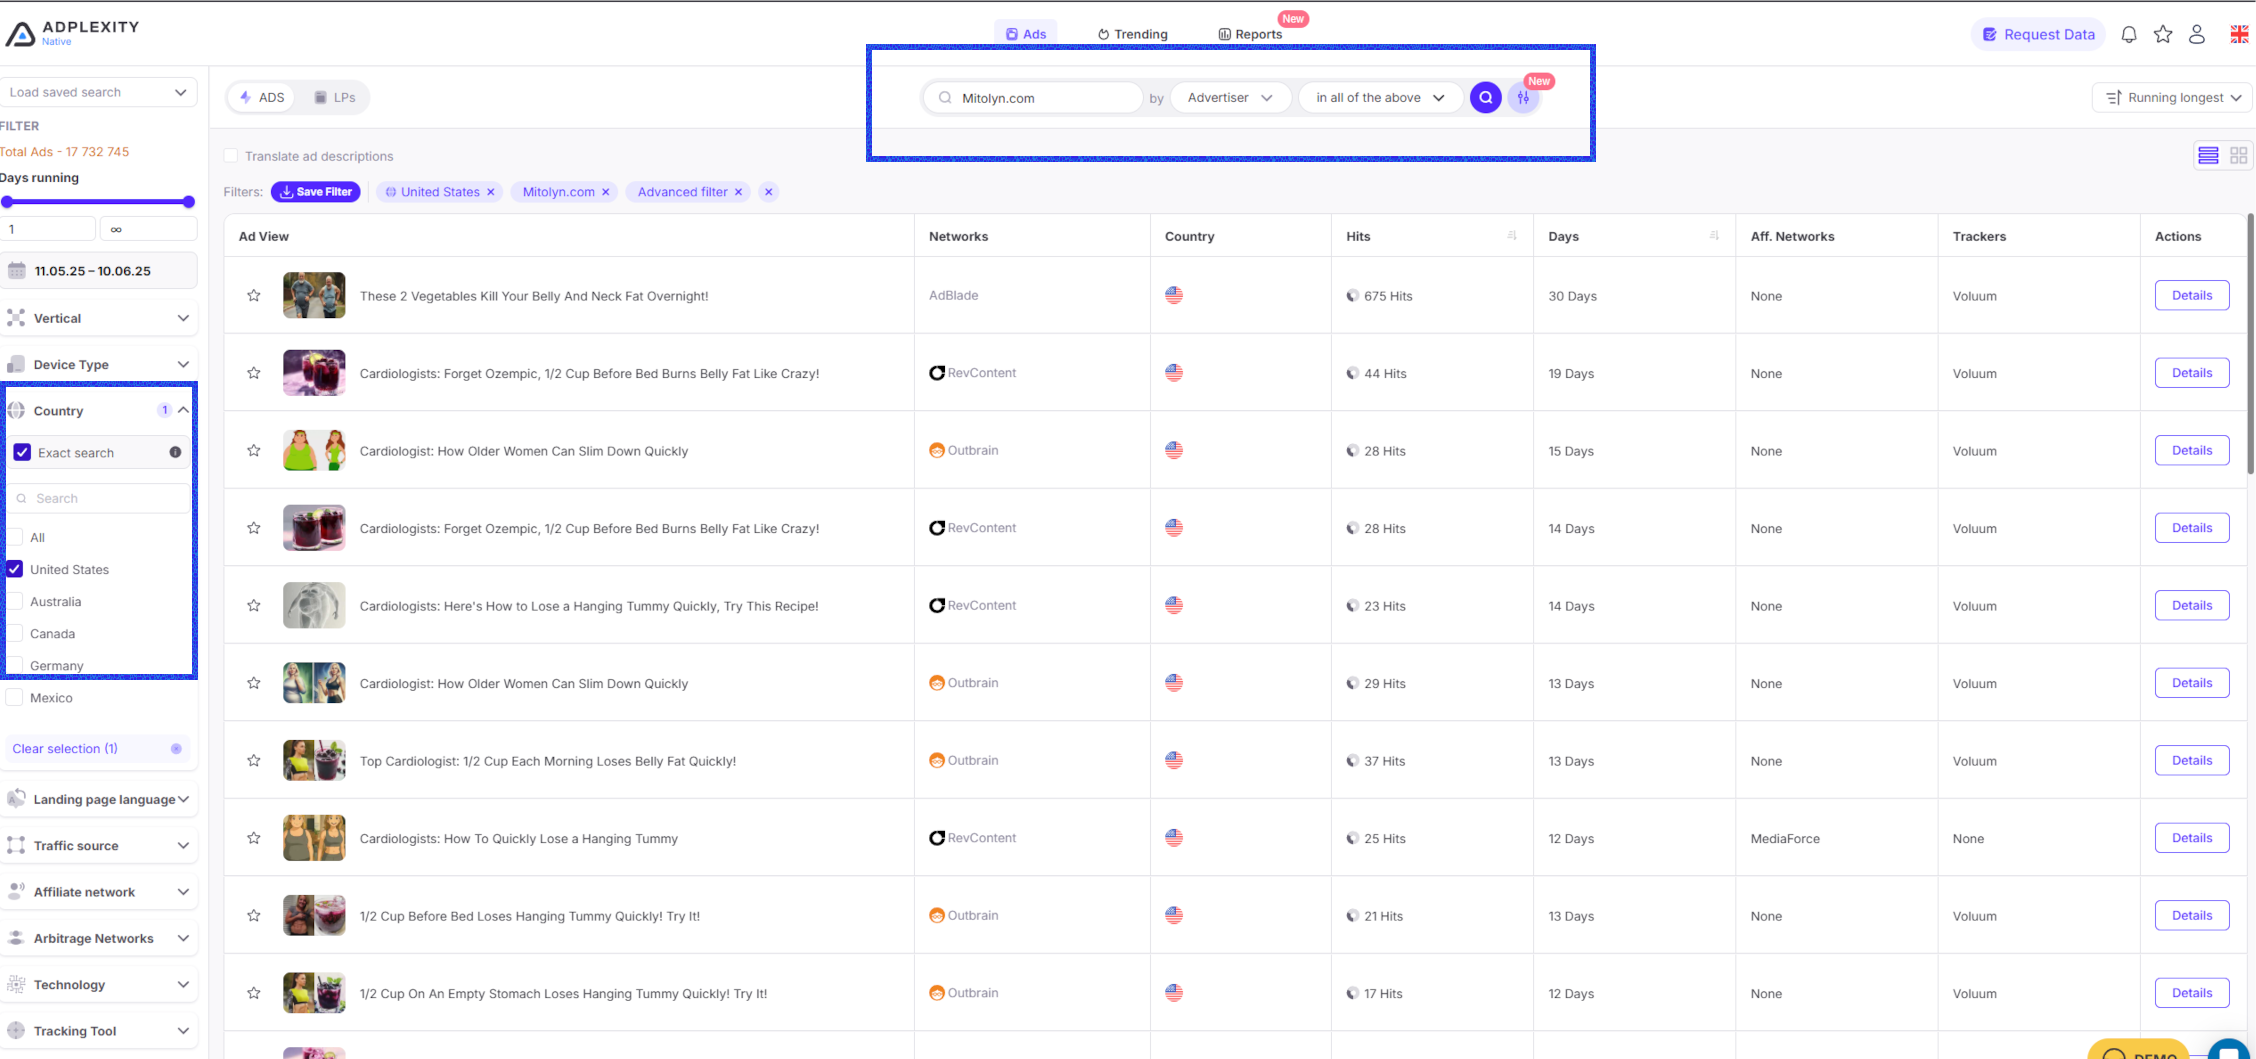The height and width of the screenshot is (1059, 2256).
Task: Switch to grid view layout icon
Action: [2238, 155]
